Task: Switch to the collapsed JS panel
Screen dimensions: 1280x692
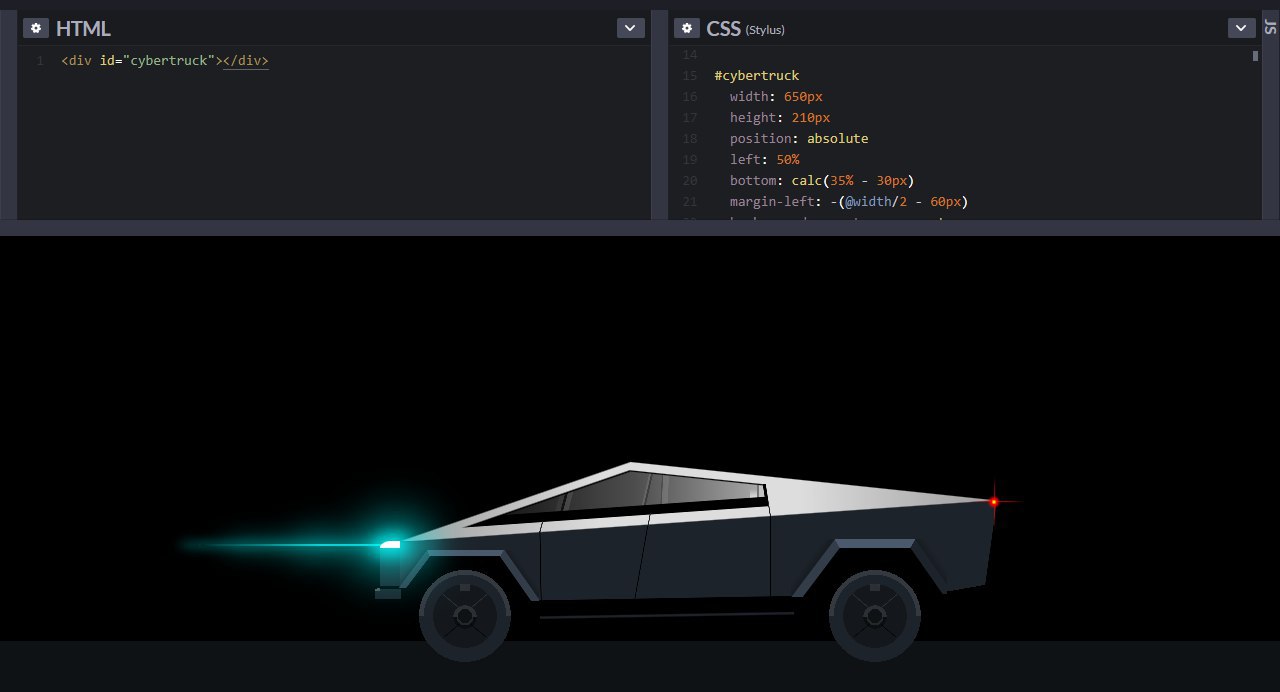Action: point(1270,27)
